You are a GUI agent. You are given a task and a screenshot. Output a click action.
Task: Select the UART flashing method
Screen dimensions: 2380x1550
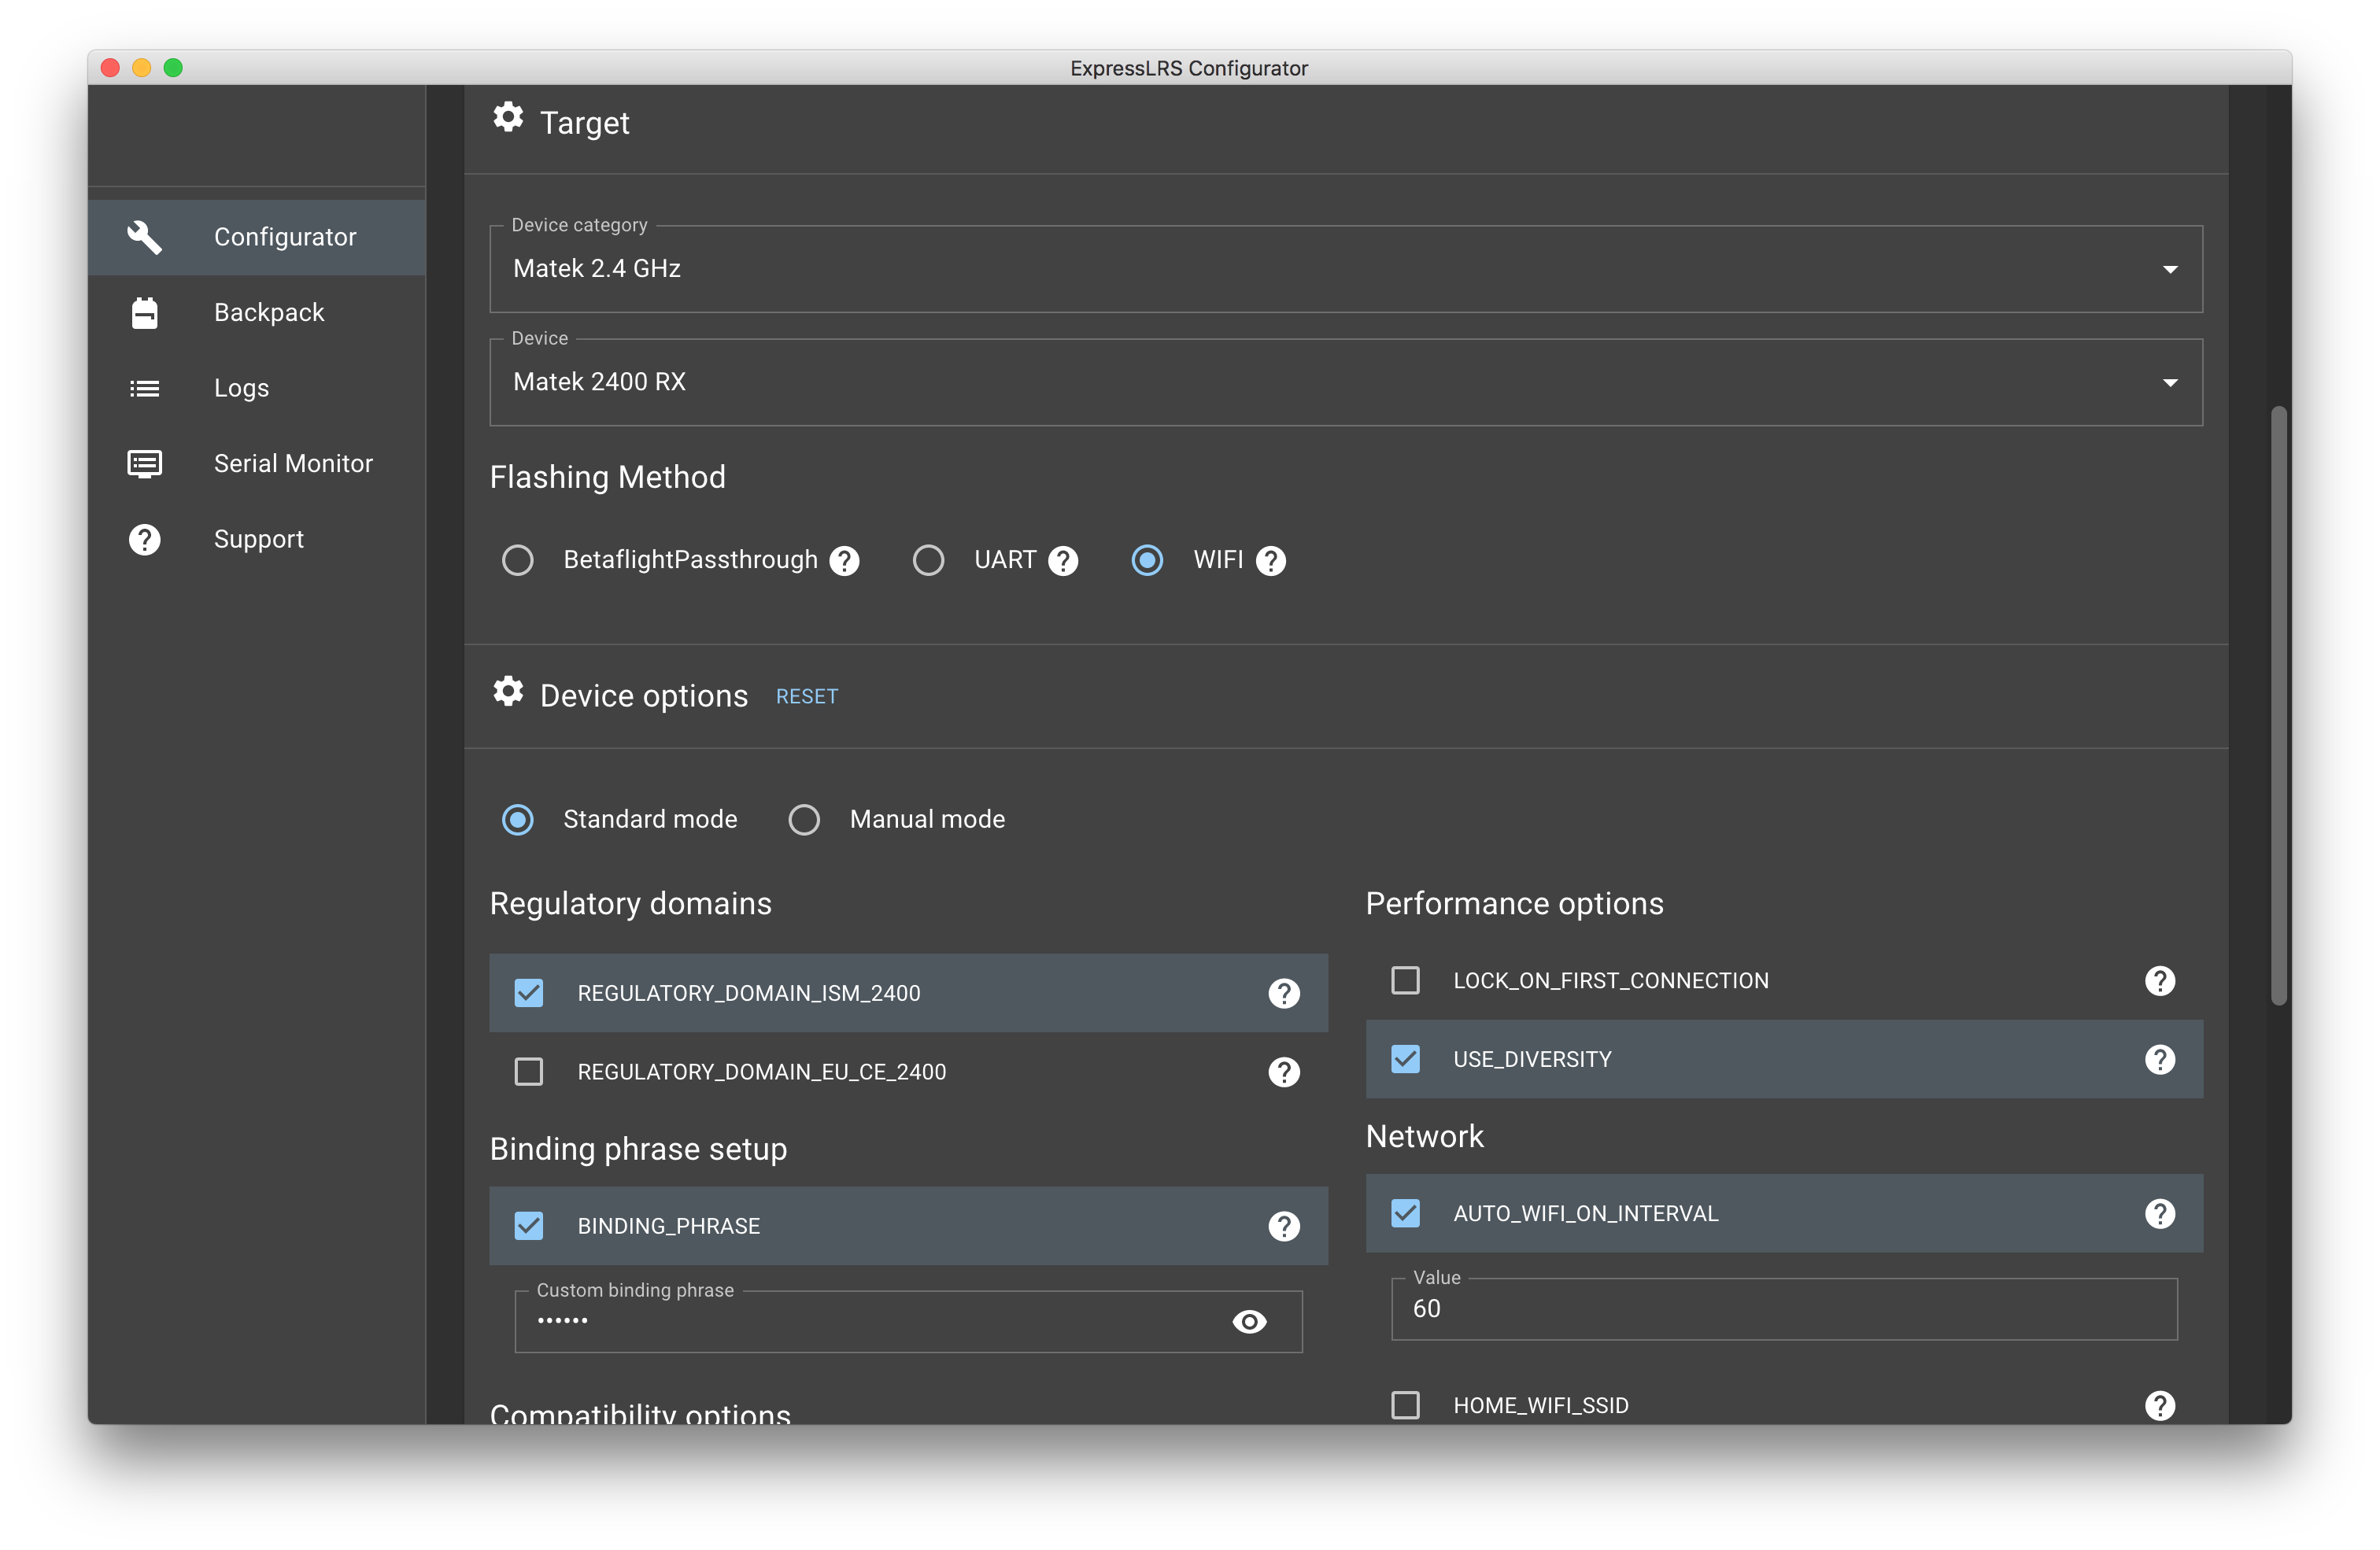pyautogui.click(x=929, y=560)
